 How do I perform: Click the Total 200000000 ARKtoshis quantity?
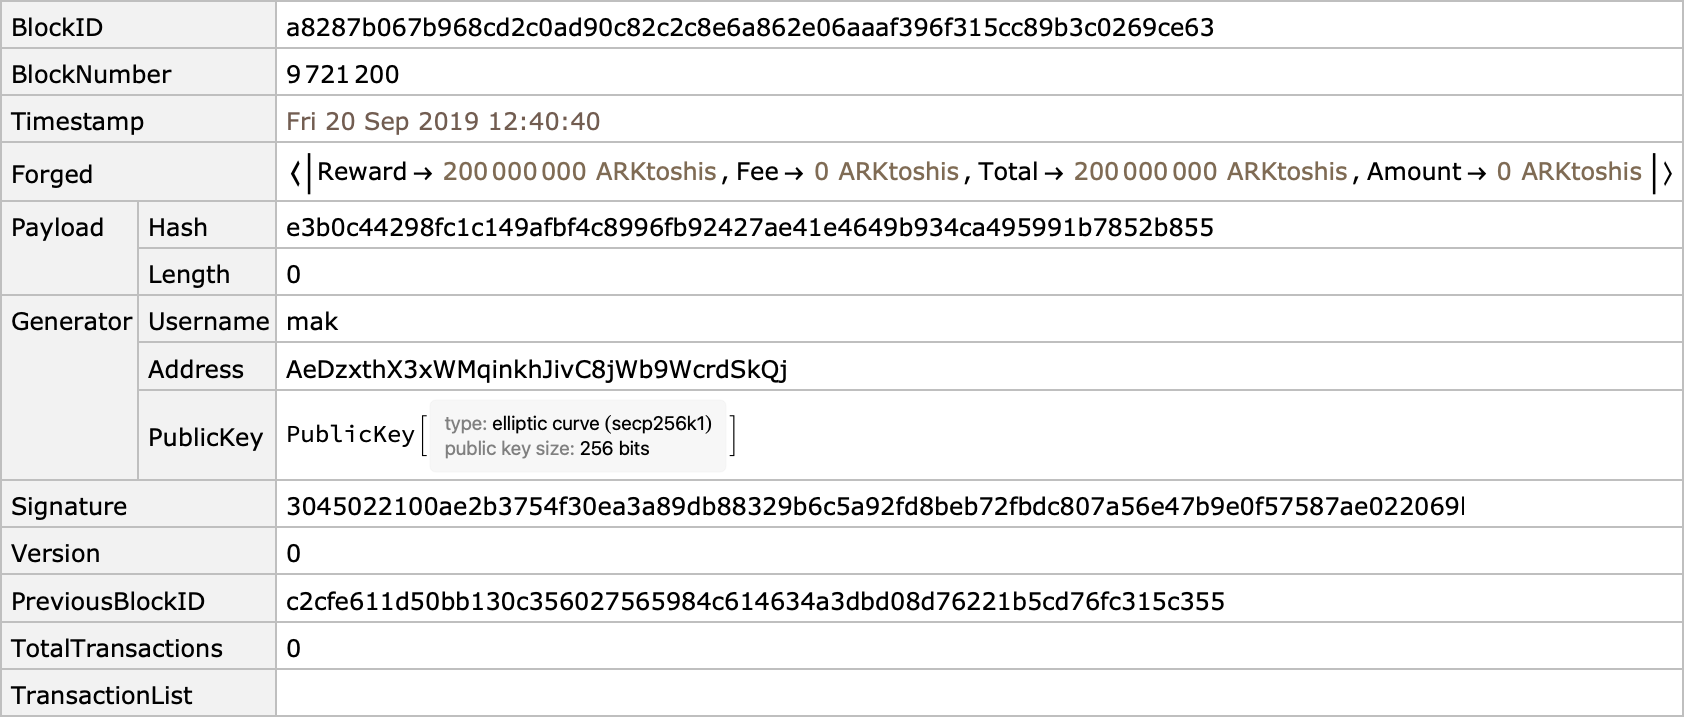(x=1209, y=171)
